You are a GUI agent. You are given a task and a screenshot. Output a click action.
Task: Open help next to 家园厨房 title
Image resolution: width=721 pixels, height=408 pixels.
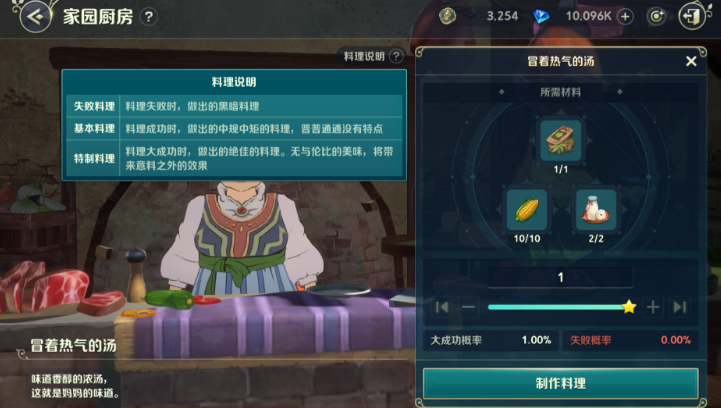click(148, 17)
